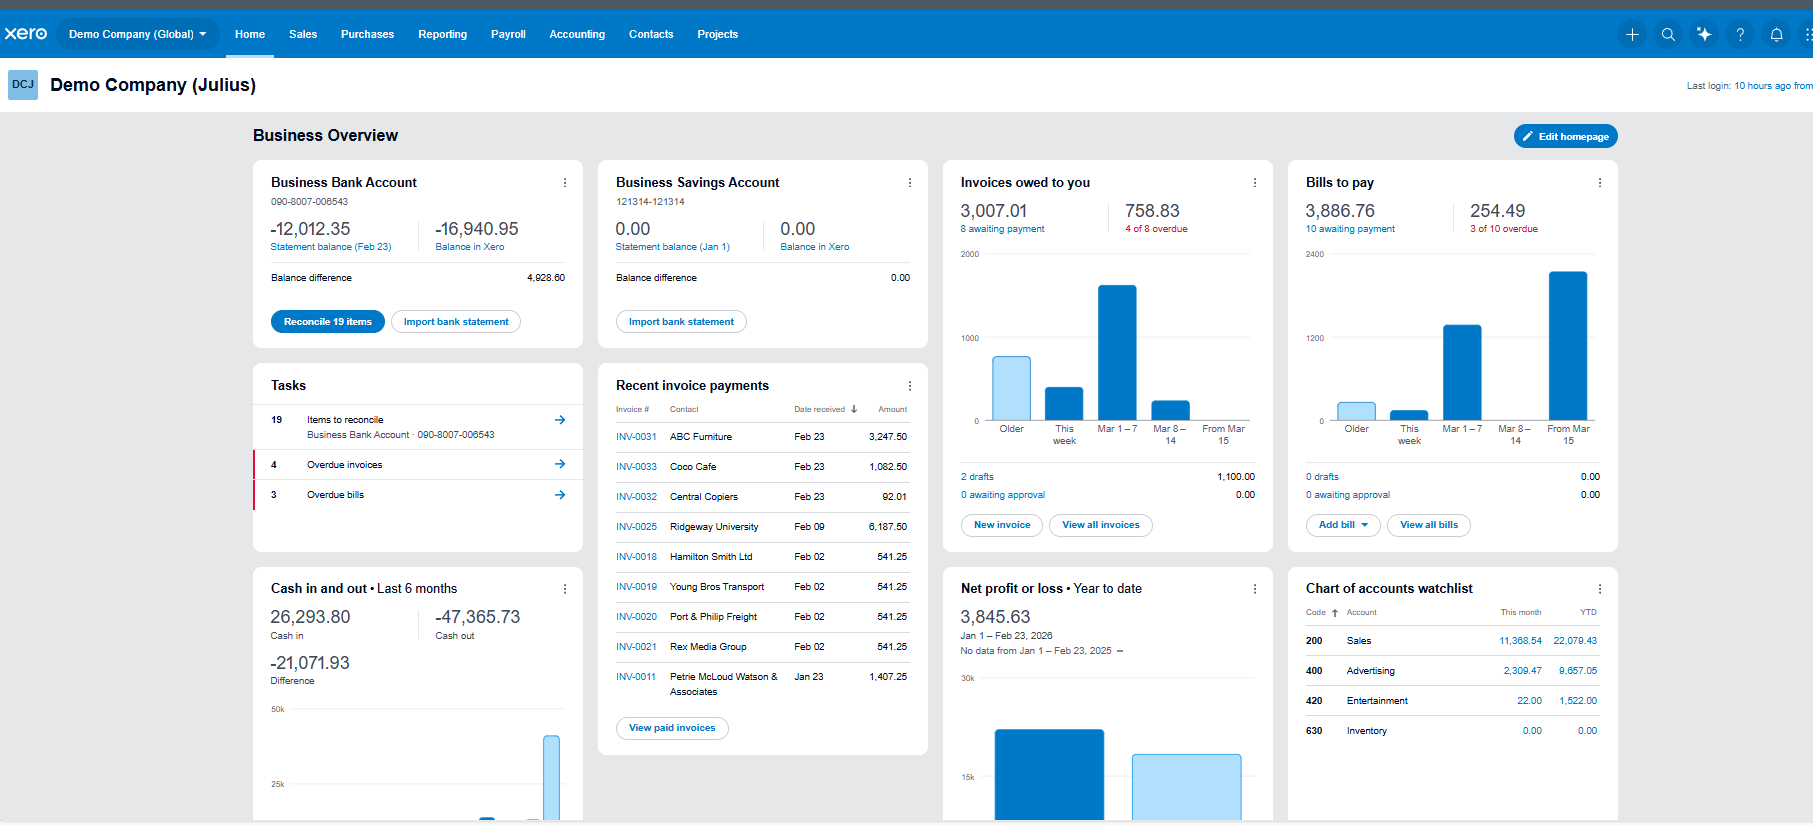Open Business Savings Account card options menu
Screen dimensions: 1813x825
tap(910, 183)
